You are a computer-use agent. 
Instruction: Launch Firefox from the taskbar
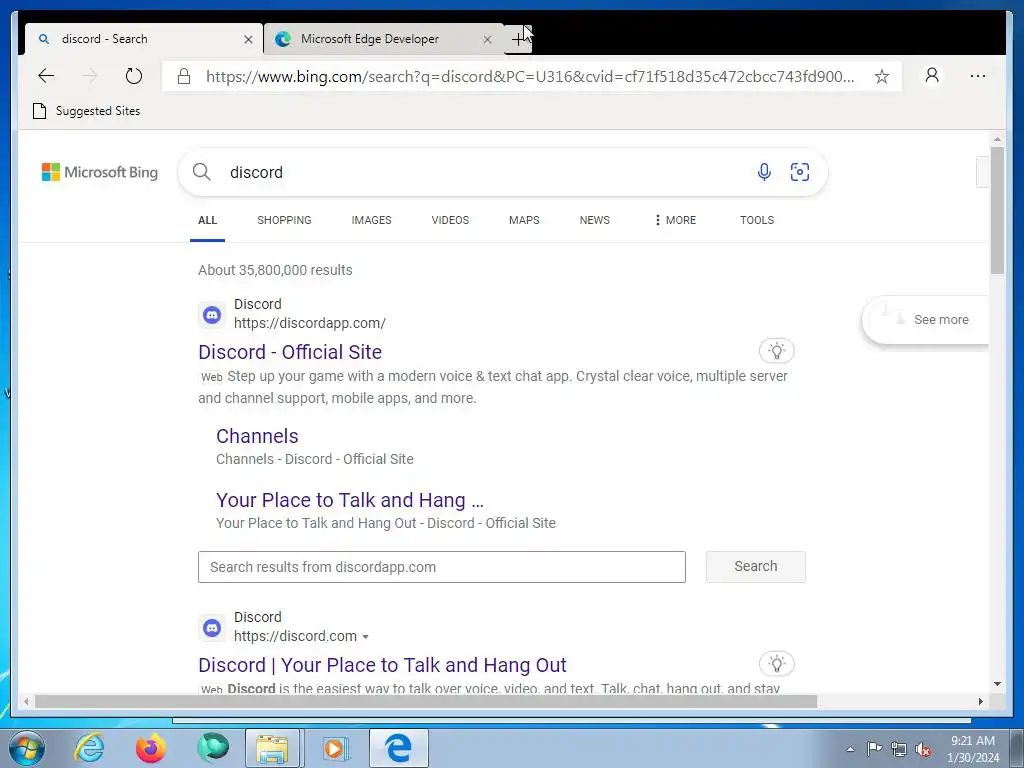(150, 748)
